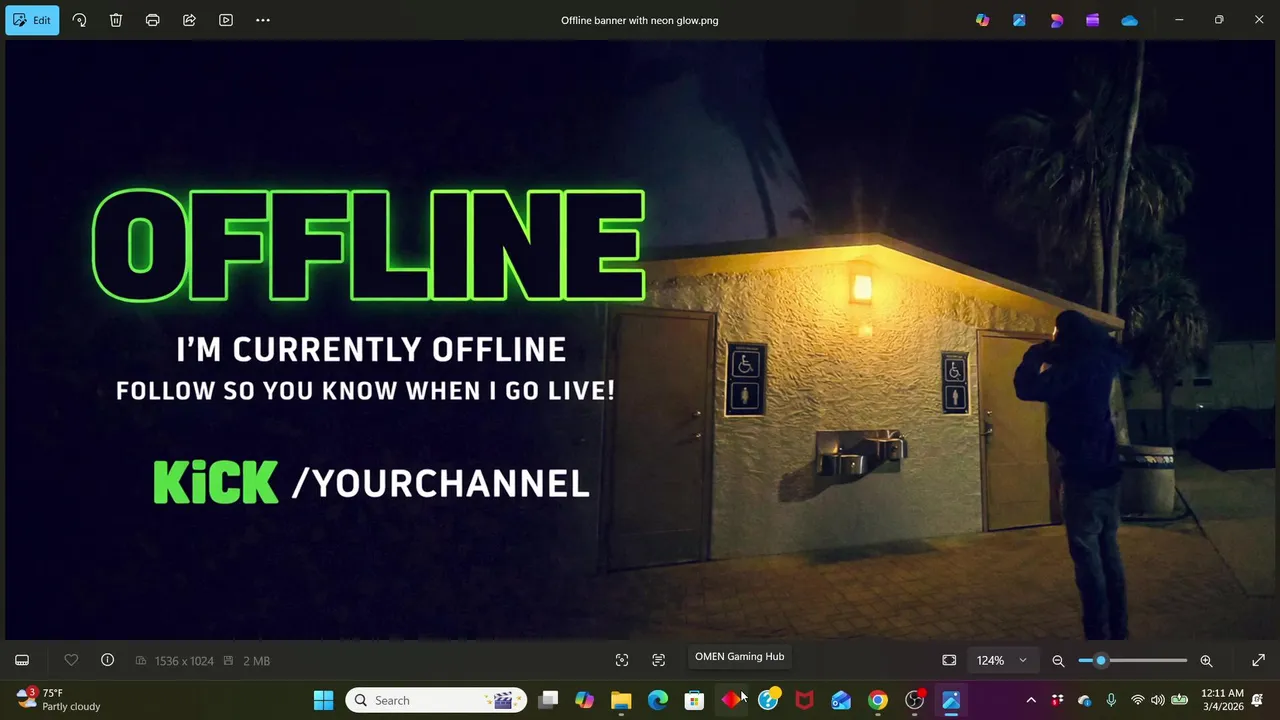Open Microsoft Store from the taskbar
Screen dimensions: 1280x720
tap(694, 700)
